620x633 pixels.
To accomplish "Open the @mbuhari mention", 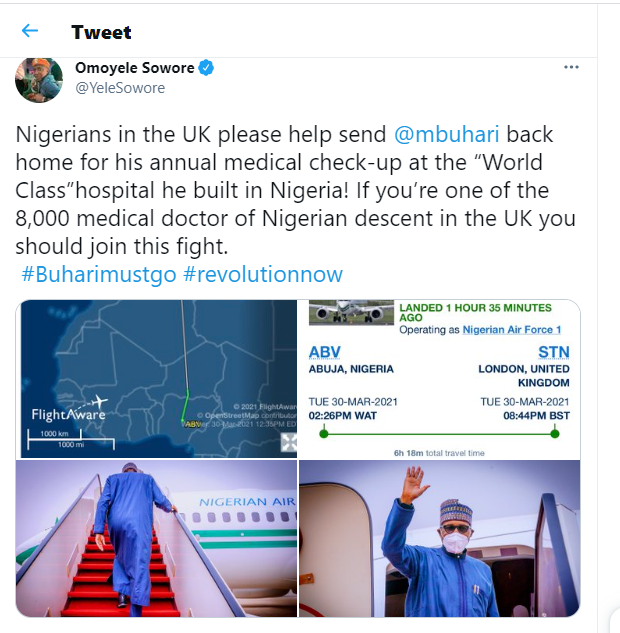I will tap(446, 134).
